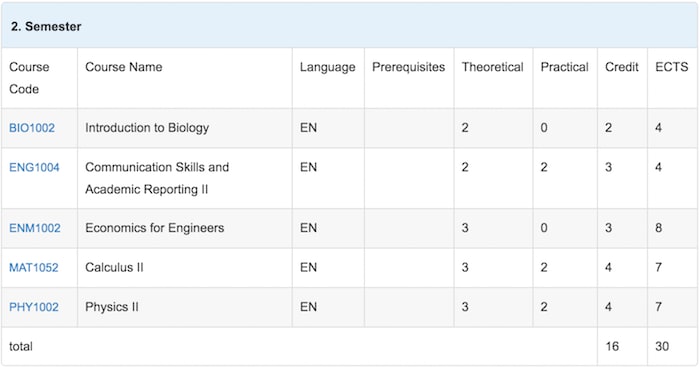Open the PHY1002 course link
The width and height of the screenshot is (700, 369).
[33, 307]
